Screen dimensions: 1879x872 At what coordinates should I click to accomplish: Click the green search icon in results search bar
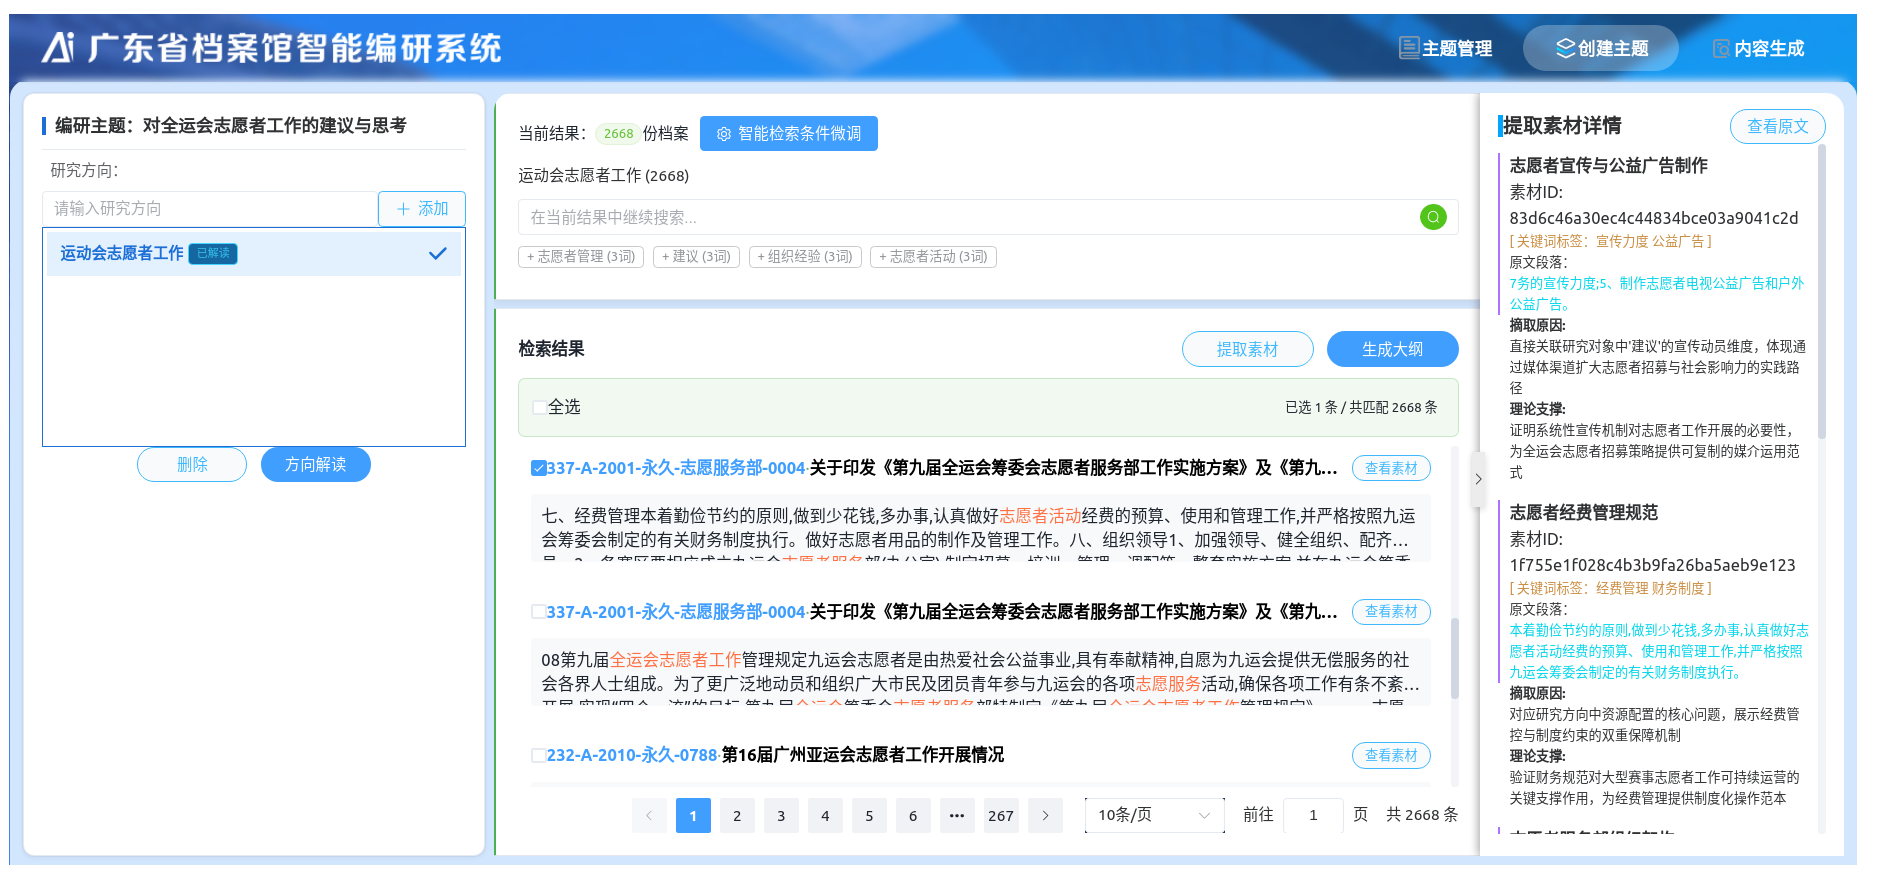coord(1432,217)
